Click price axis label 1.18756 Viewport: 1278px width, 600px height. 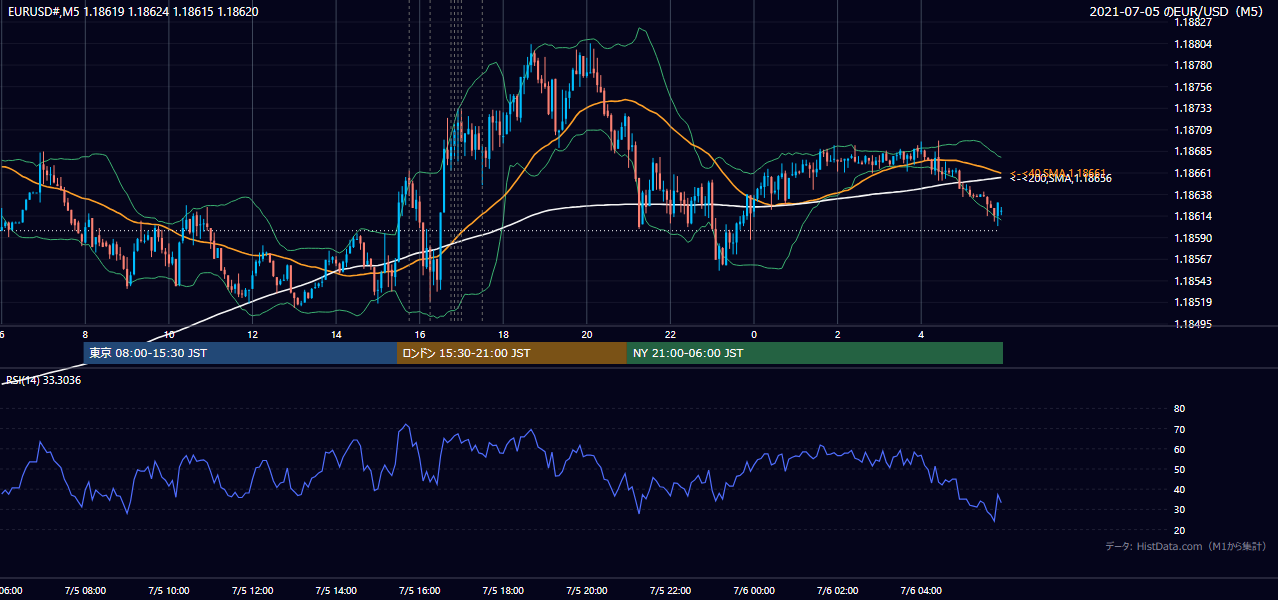pyautogui.click(x=1193, y=87)
